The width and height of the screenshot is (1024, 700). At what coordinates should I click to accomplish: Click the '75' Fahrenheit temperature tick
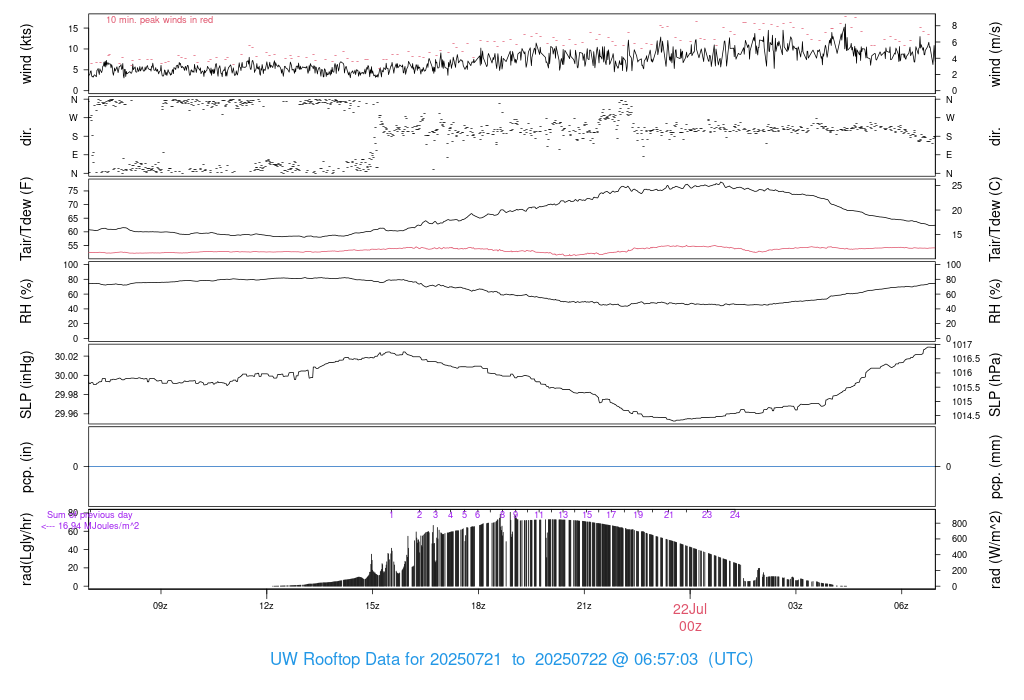tap(73, 191)
